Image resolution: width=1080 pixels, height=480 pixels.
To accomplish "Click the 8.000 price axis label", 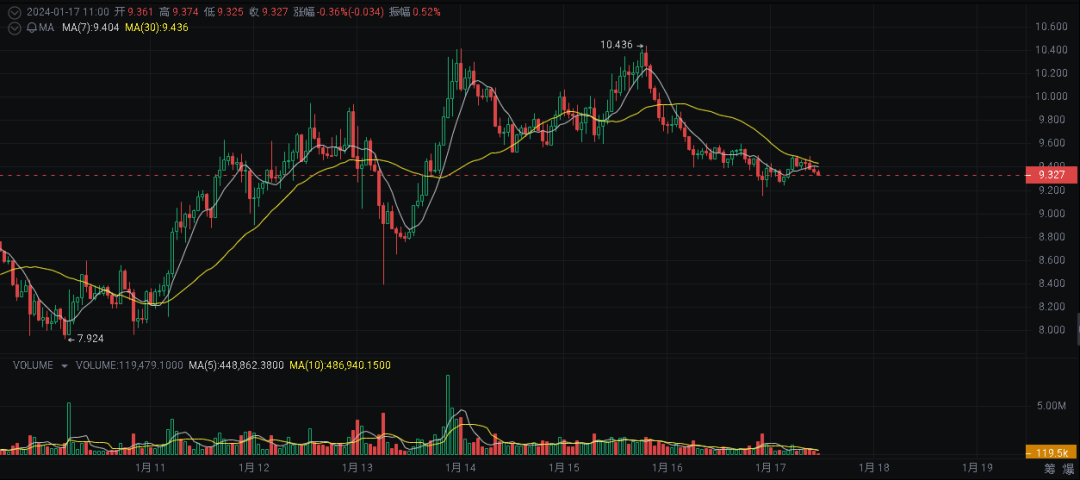I will click(x=1051, y=329).
